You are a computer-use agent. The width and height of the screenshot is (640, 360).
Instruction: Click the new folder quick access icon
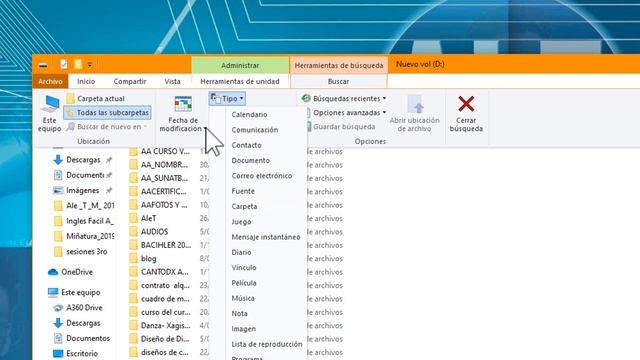pyautogui.click(x=78, y=64)
